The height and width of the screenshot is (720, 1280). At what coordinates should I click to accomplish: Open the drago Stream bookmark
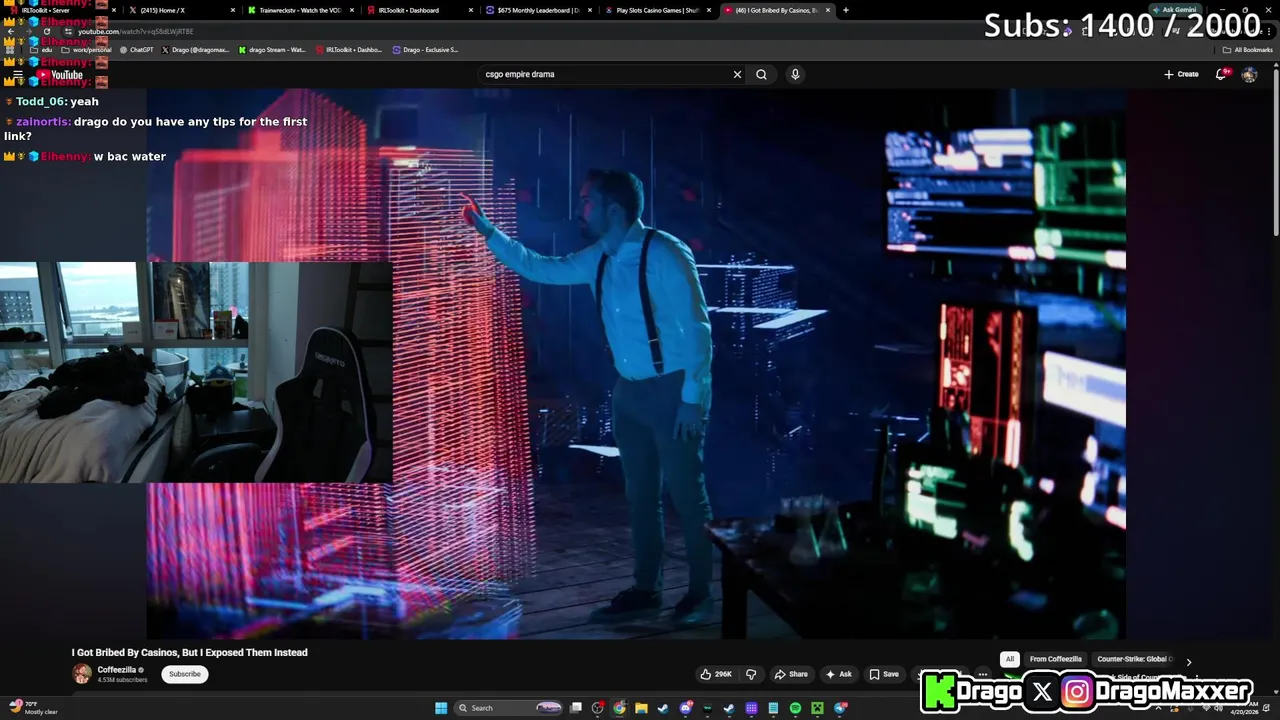272,49
